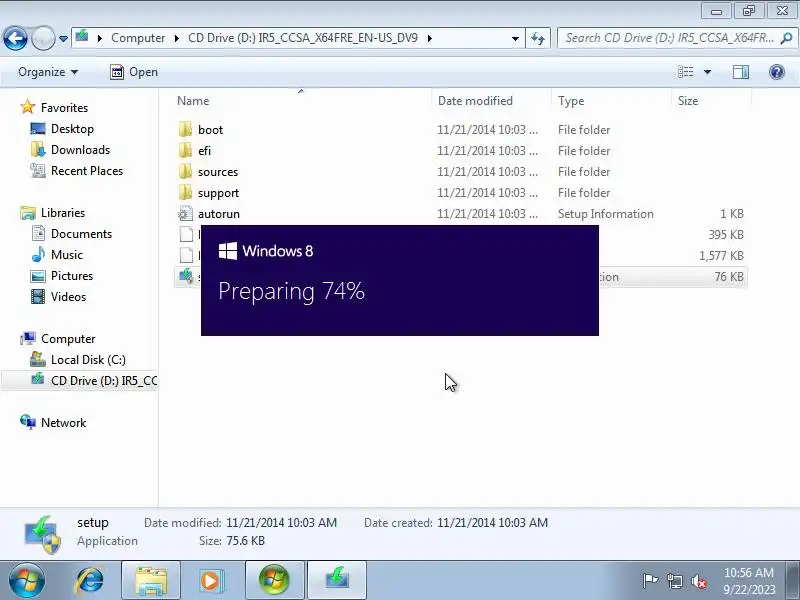800x600 pixels.
Task: Expand the address bar history dropdown
Action: (x=515, y=38)
